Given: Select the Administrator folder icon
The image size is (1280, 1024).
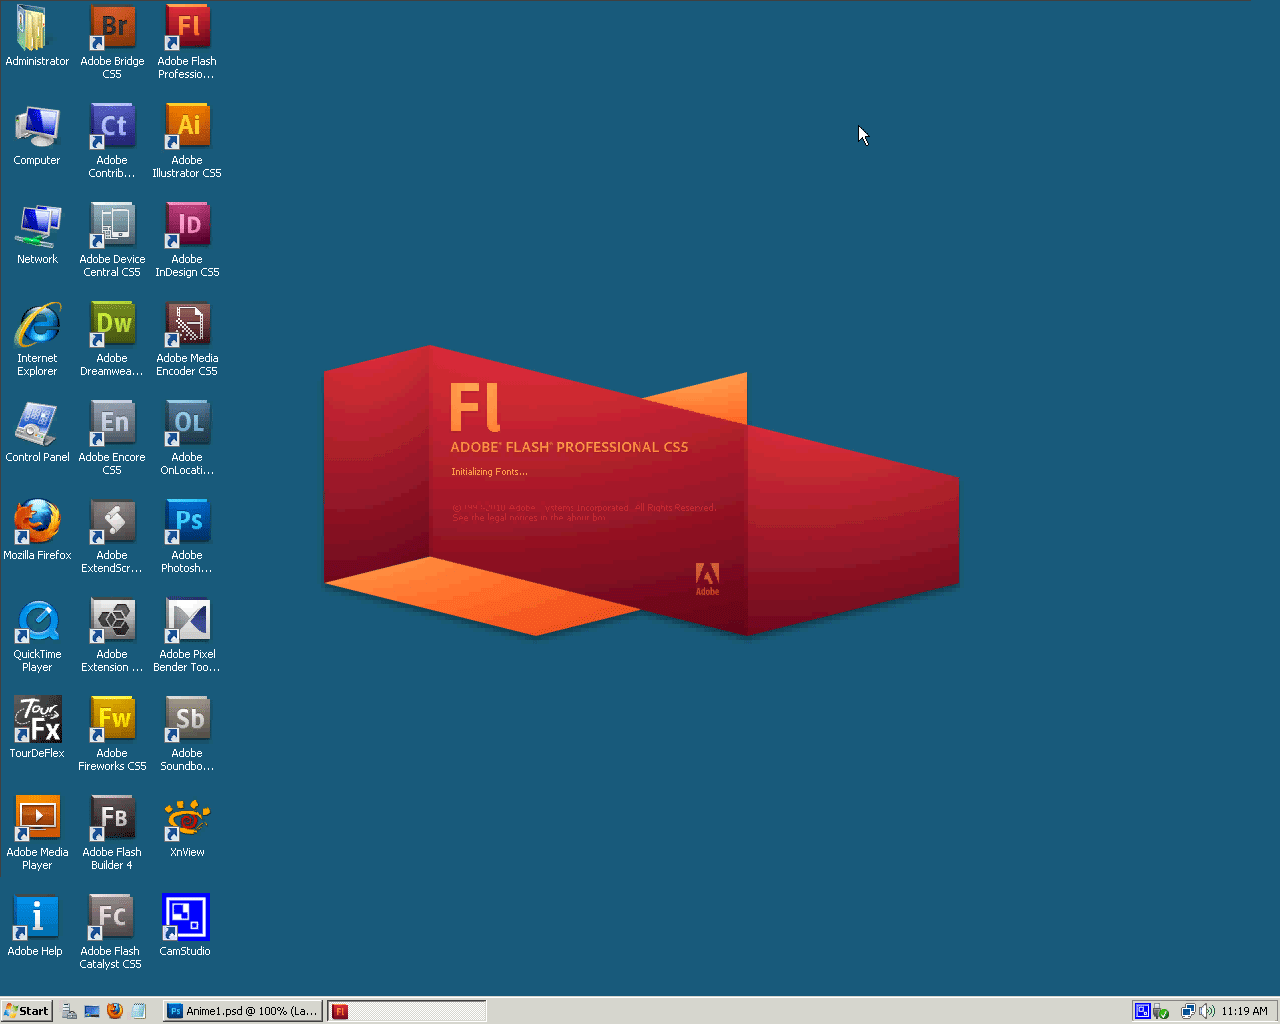Looking at the screenshot, I should [37, 36].
